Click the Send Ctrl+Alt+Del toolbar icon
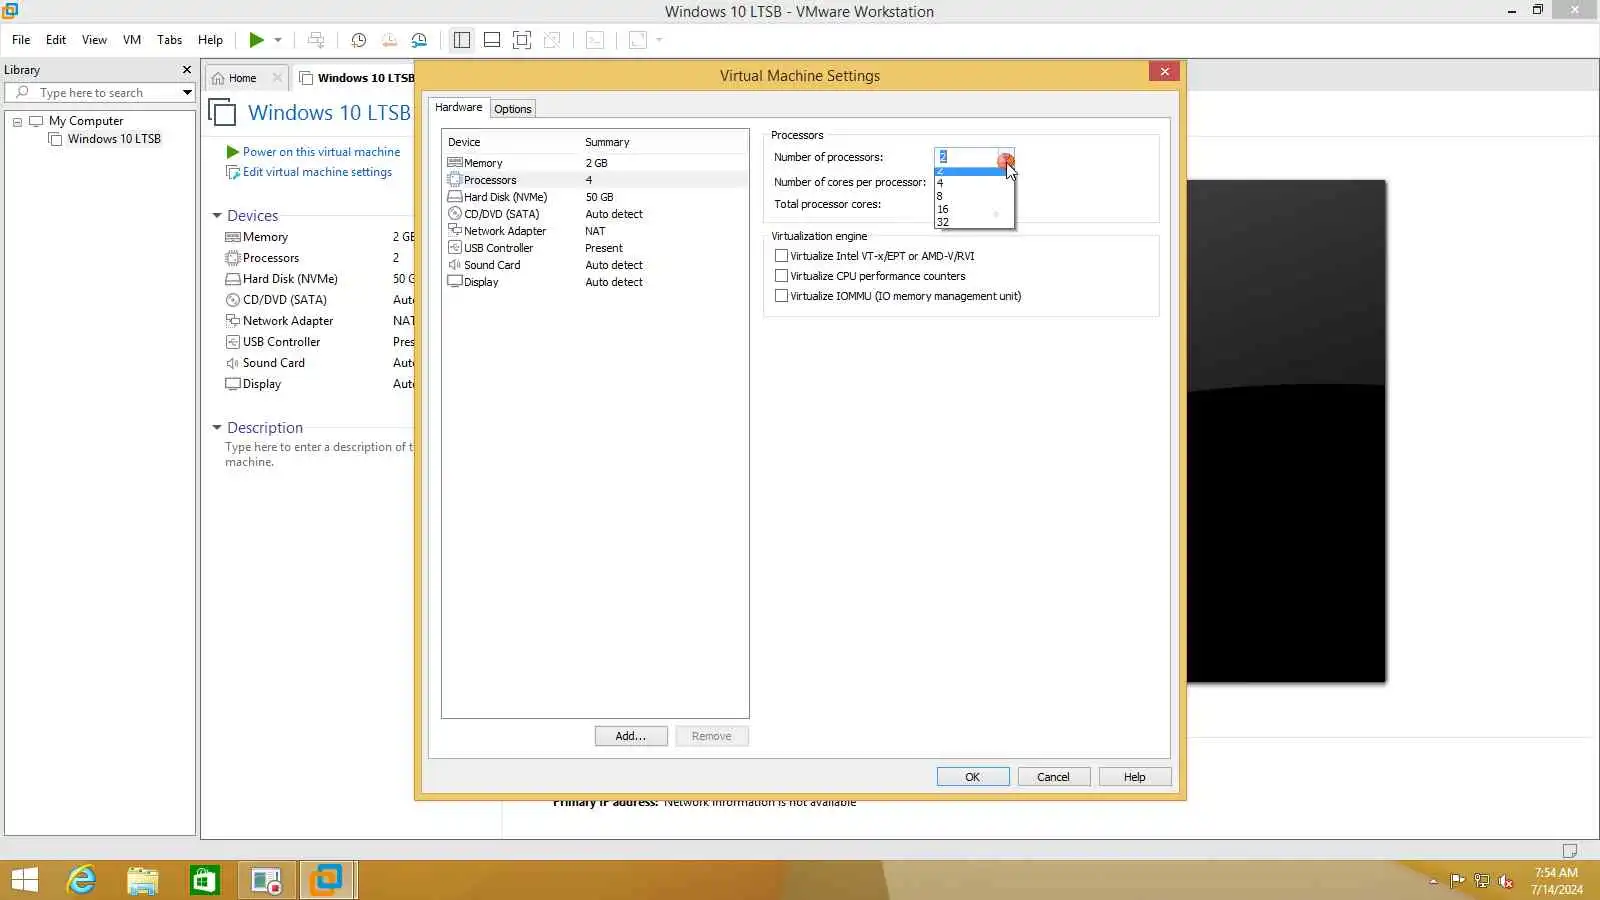 click(x=316, y=40)
